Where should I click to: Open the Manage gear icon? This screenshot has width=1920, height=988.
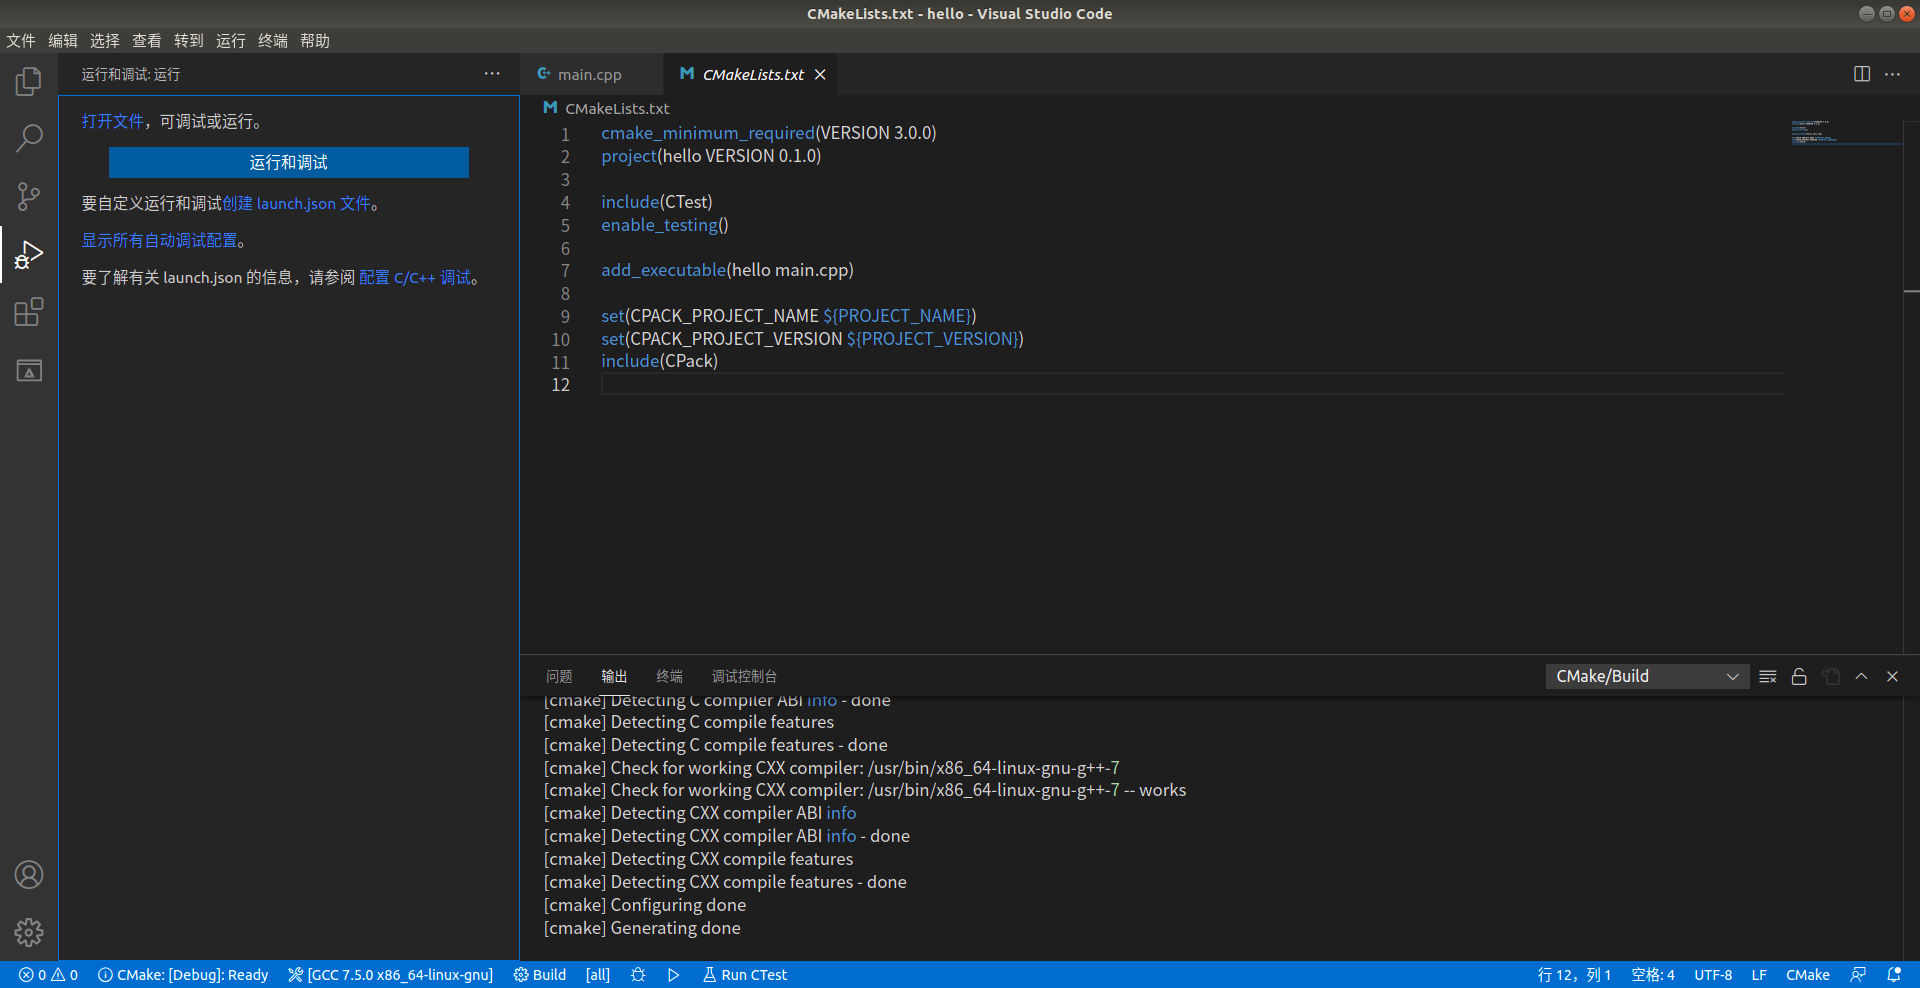pyautogui.click(x=29, y=932)
